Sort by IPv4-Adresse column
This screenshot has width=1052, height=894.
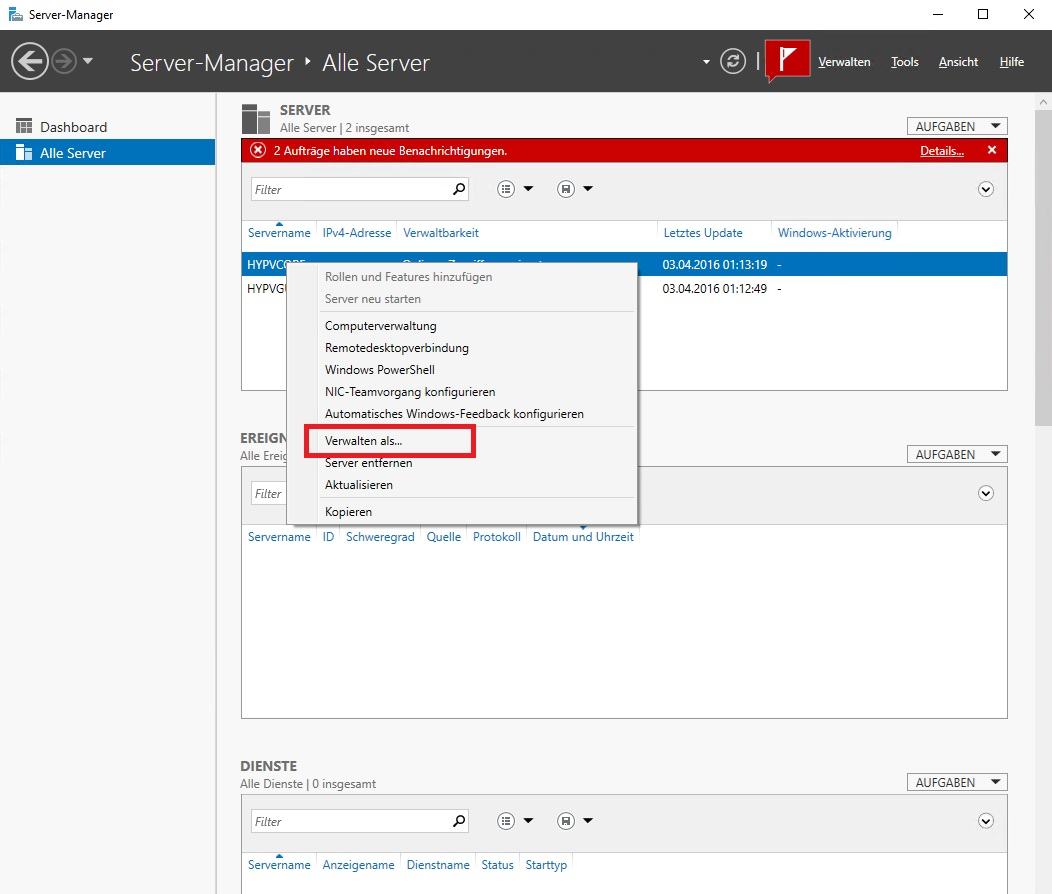pyautogui.click(x=356, y=233)
